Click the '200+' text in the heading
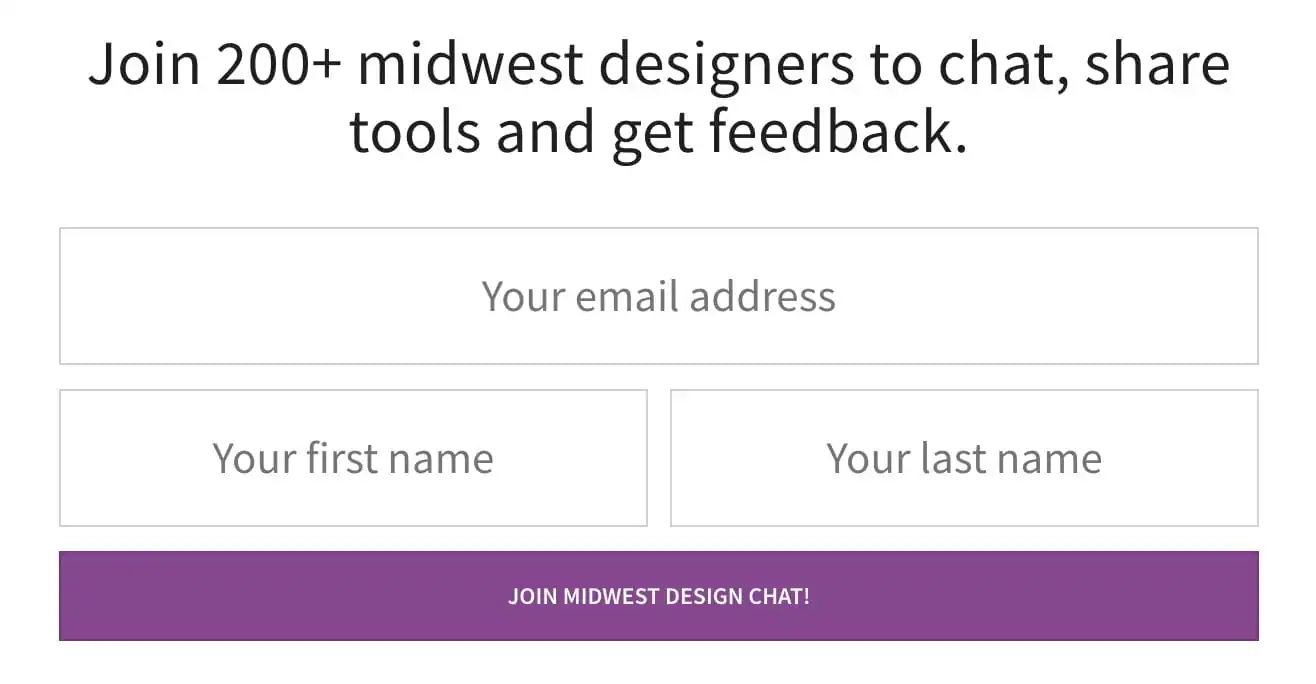Viewport: 1316px width, 684px height. (x=278, y=64)
